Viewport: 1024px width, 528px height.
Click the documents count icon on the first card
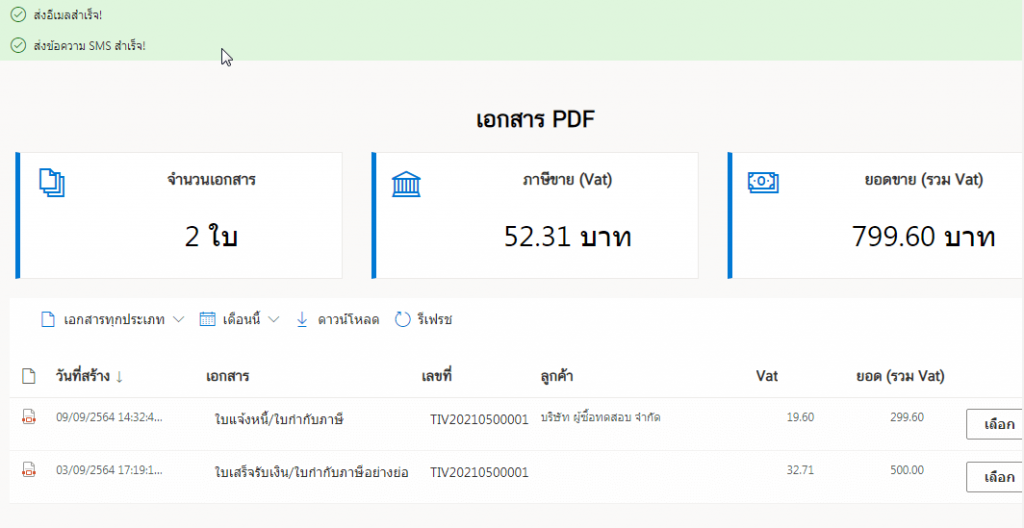(x=52, y=182)
